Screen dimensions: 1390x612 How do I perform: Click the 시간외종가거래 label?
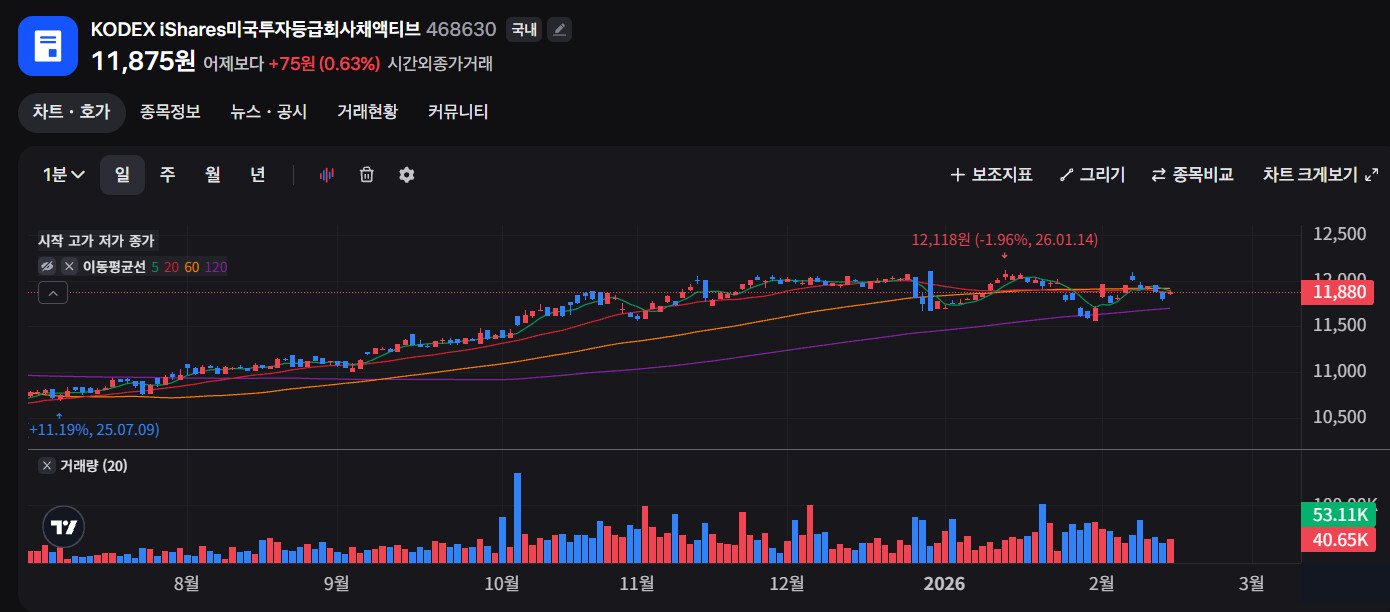click(x=440, y=64)
